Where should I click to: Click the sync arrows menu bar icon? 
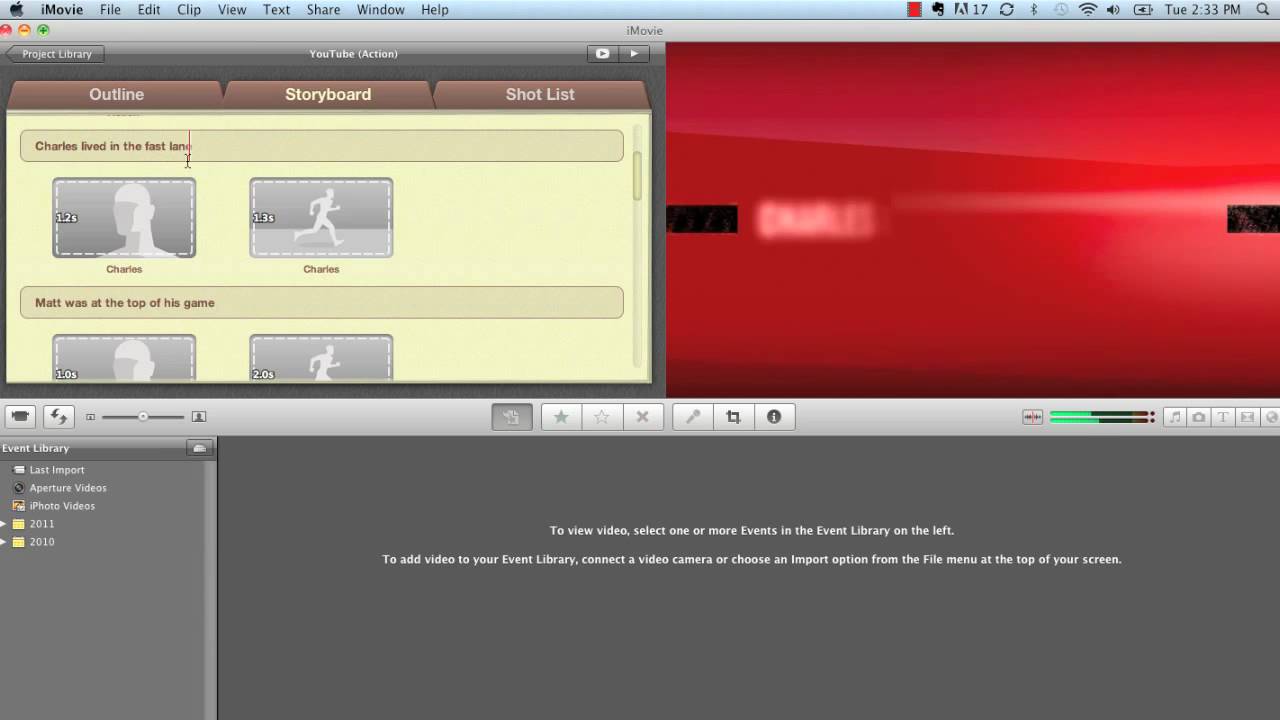[x=1007, y=10]
